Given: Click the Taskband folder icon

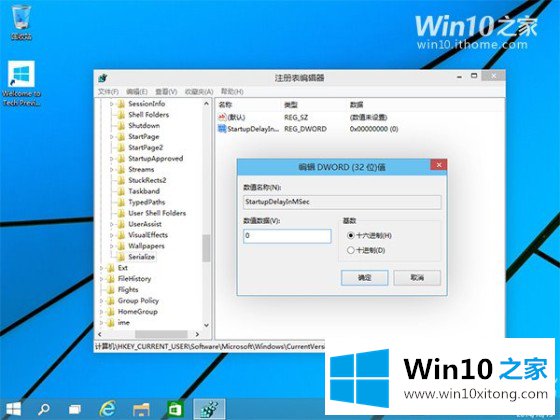Looking at the screenshot, I should click(121, 191).
